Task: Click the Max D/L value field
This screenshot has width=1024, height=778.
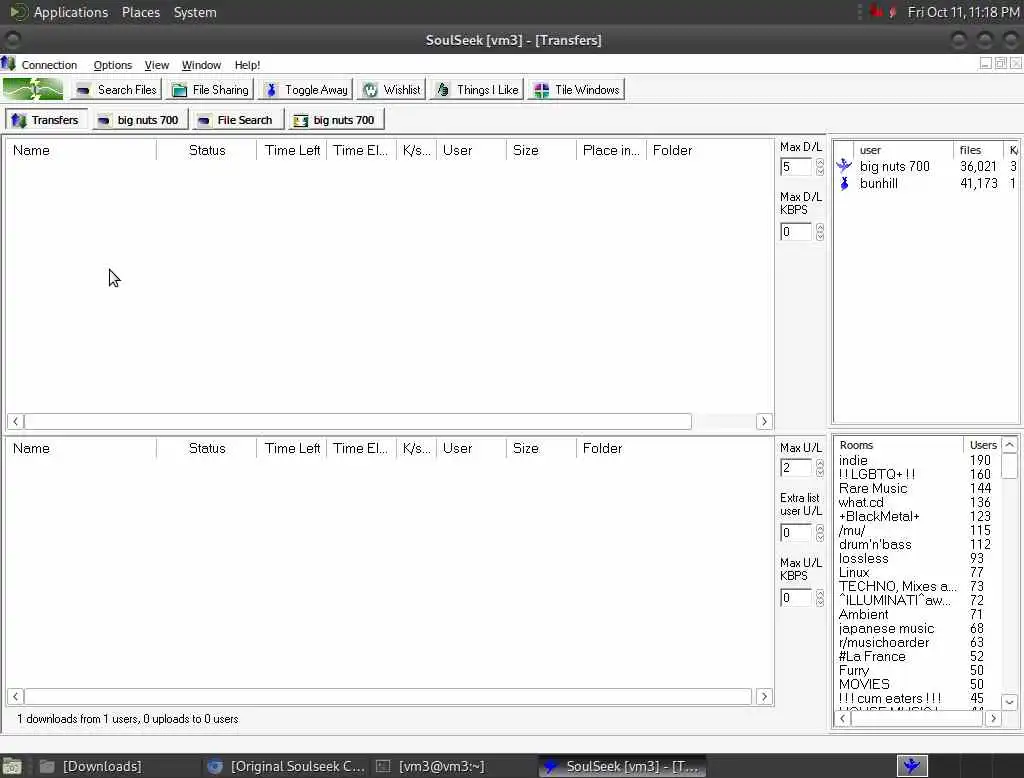Action: (x=796, y=167)
